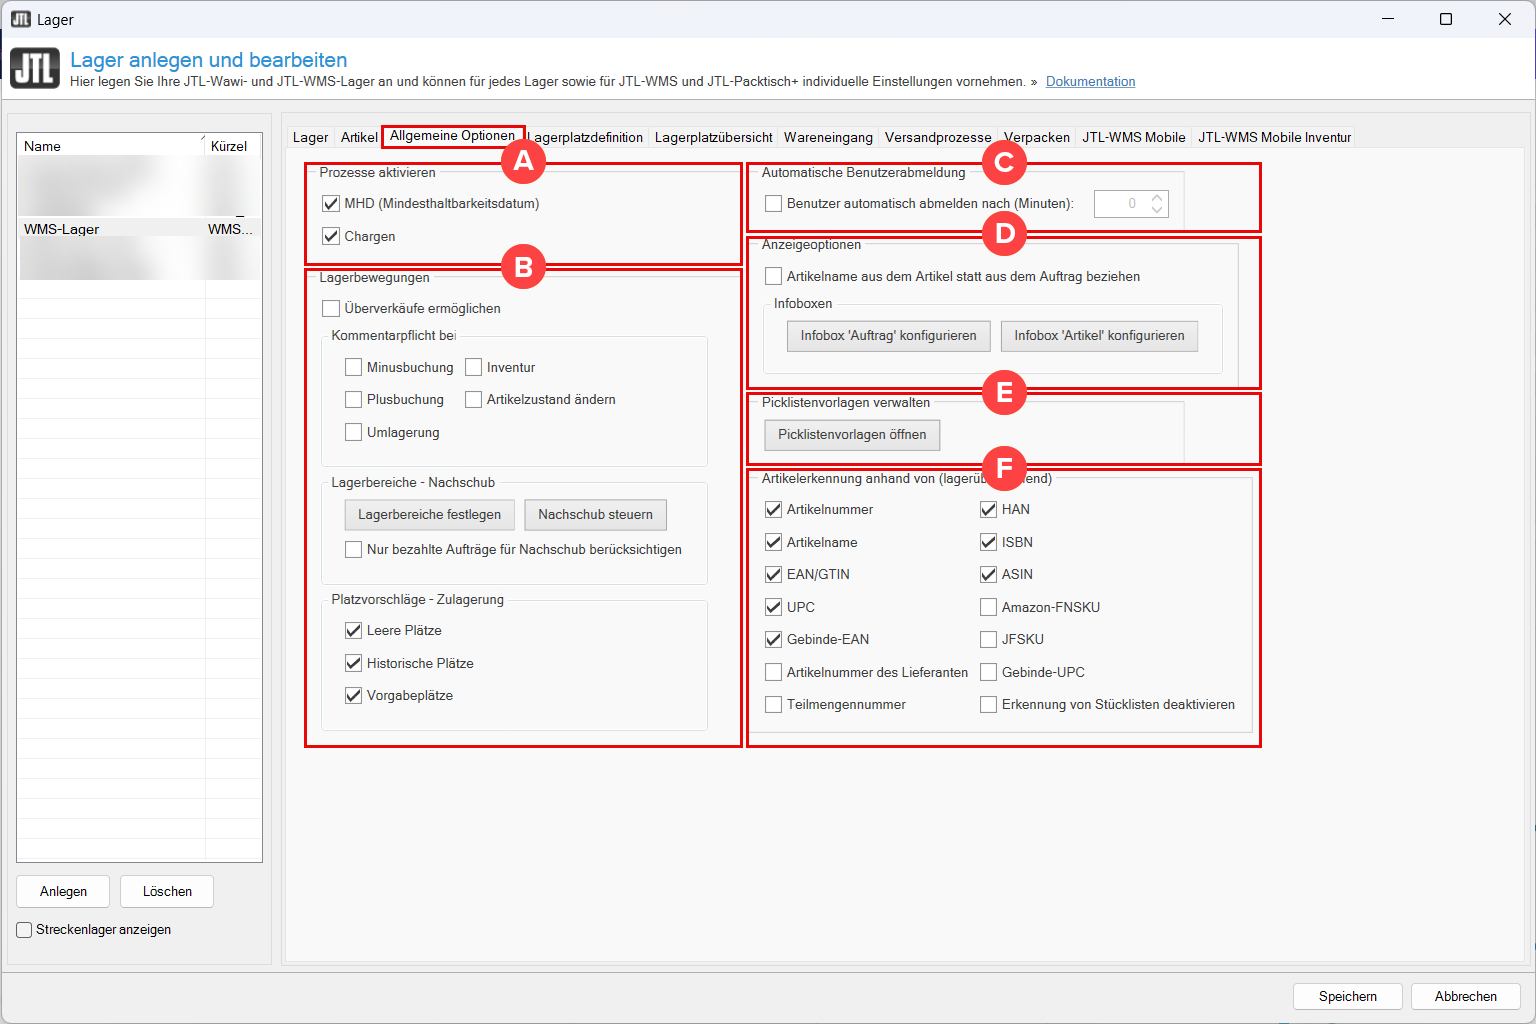Click Lagerbereiche festlegen button
The height and width of the screenshot is (1024, 1536).
coord(430,515)
